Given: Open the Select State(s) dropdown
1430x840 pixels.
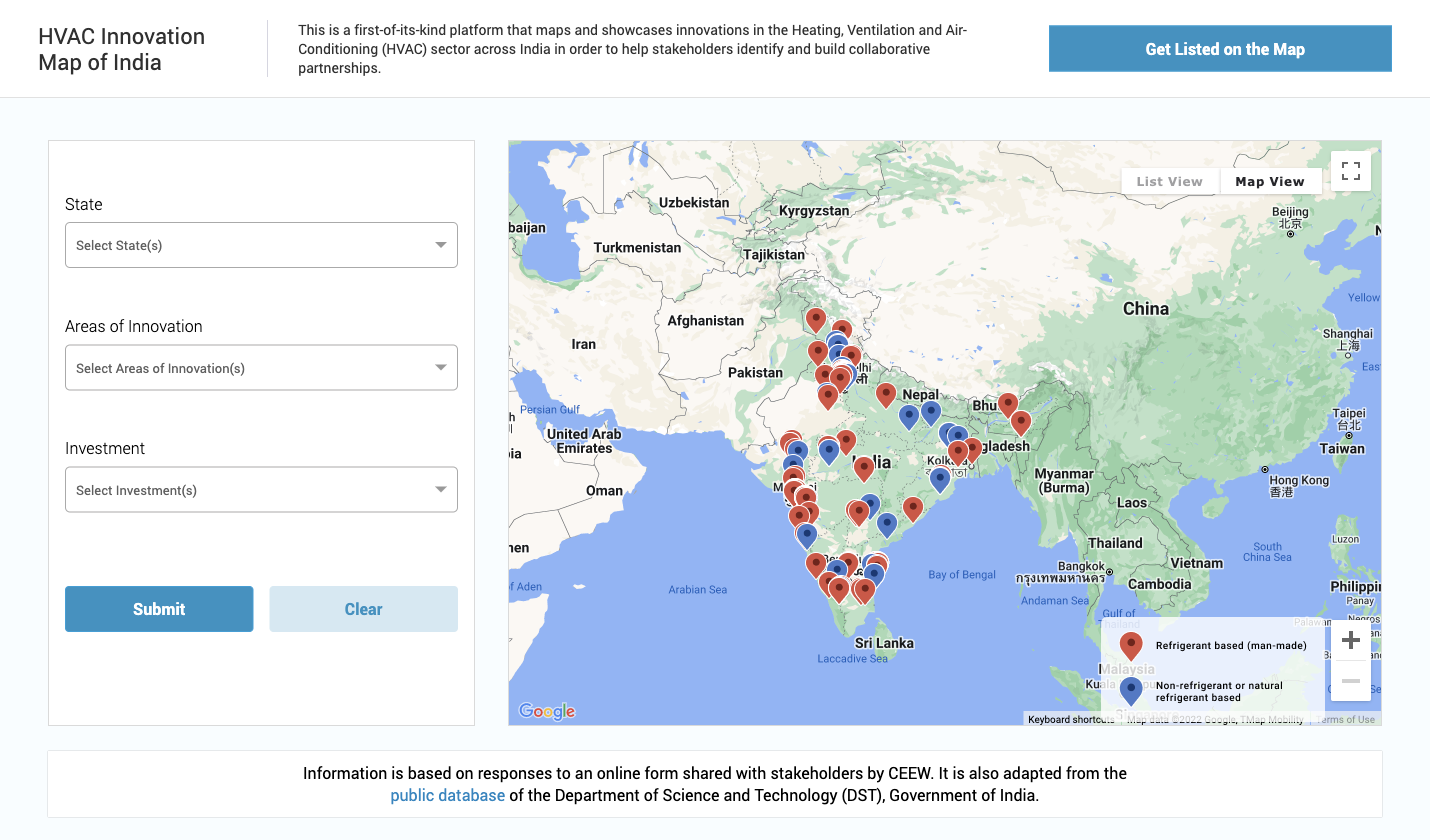Looking at the screenshot, I should coord(261,245).
